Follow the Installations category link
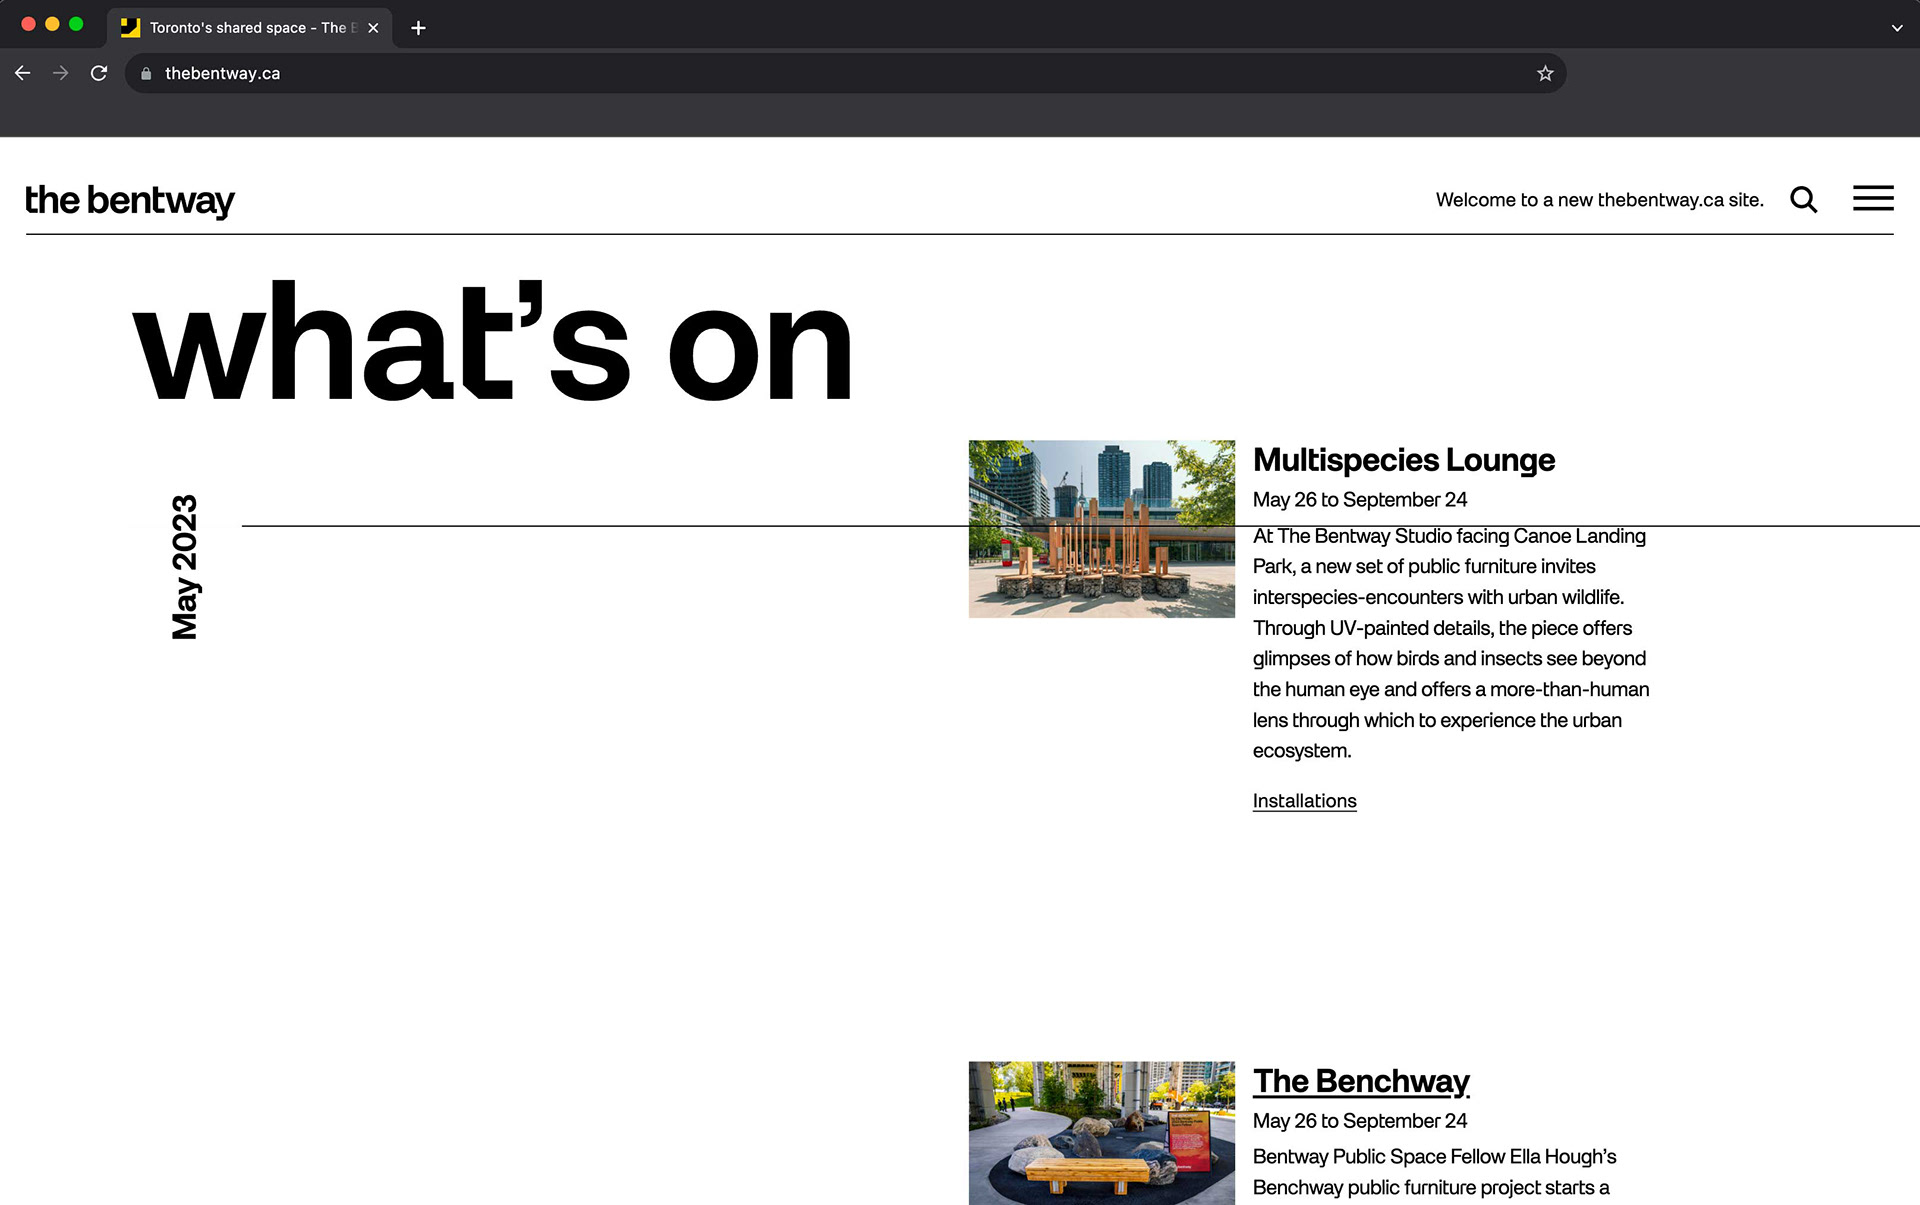Viewport: 1920px width, 1205px height. (x=1304, y=801)
